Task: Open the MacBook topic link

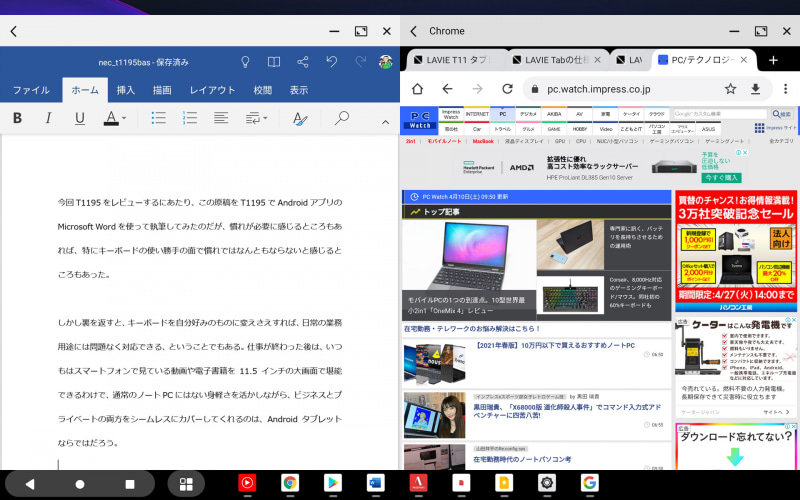Action: 483,141
